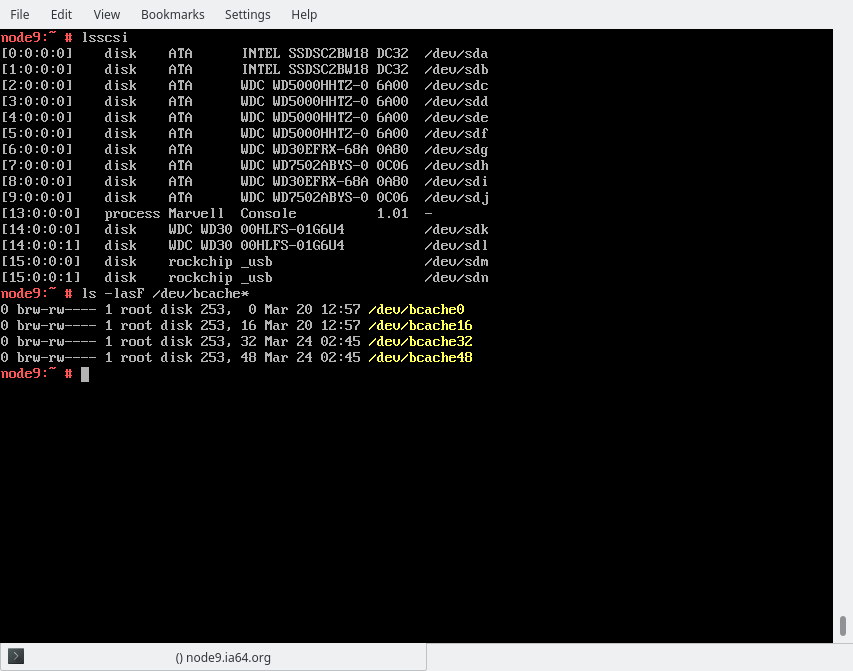
Task: Click the [13:0:0:0] SCSI address
Action: (x=41, y=213)
